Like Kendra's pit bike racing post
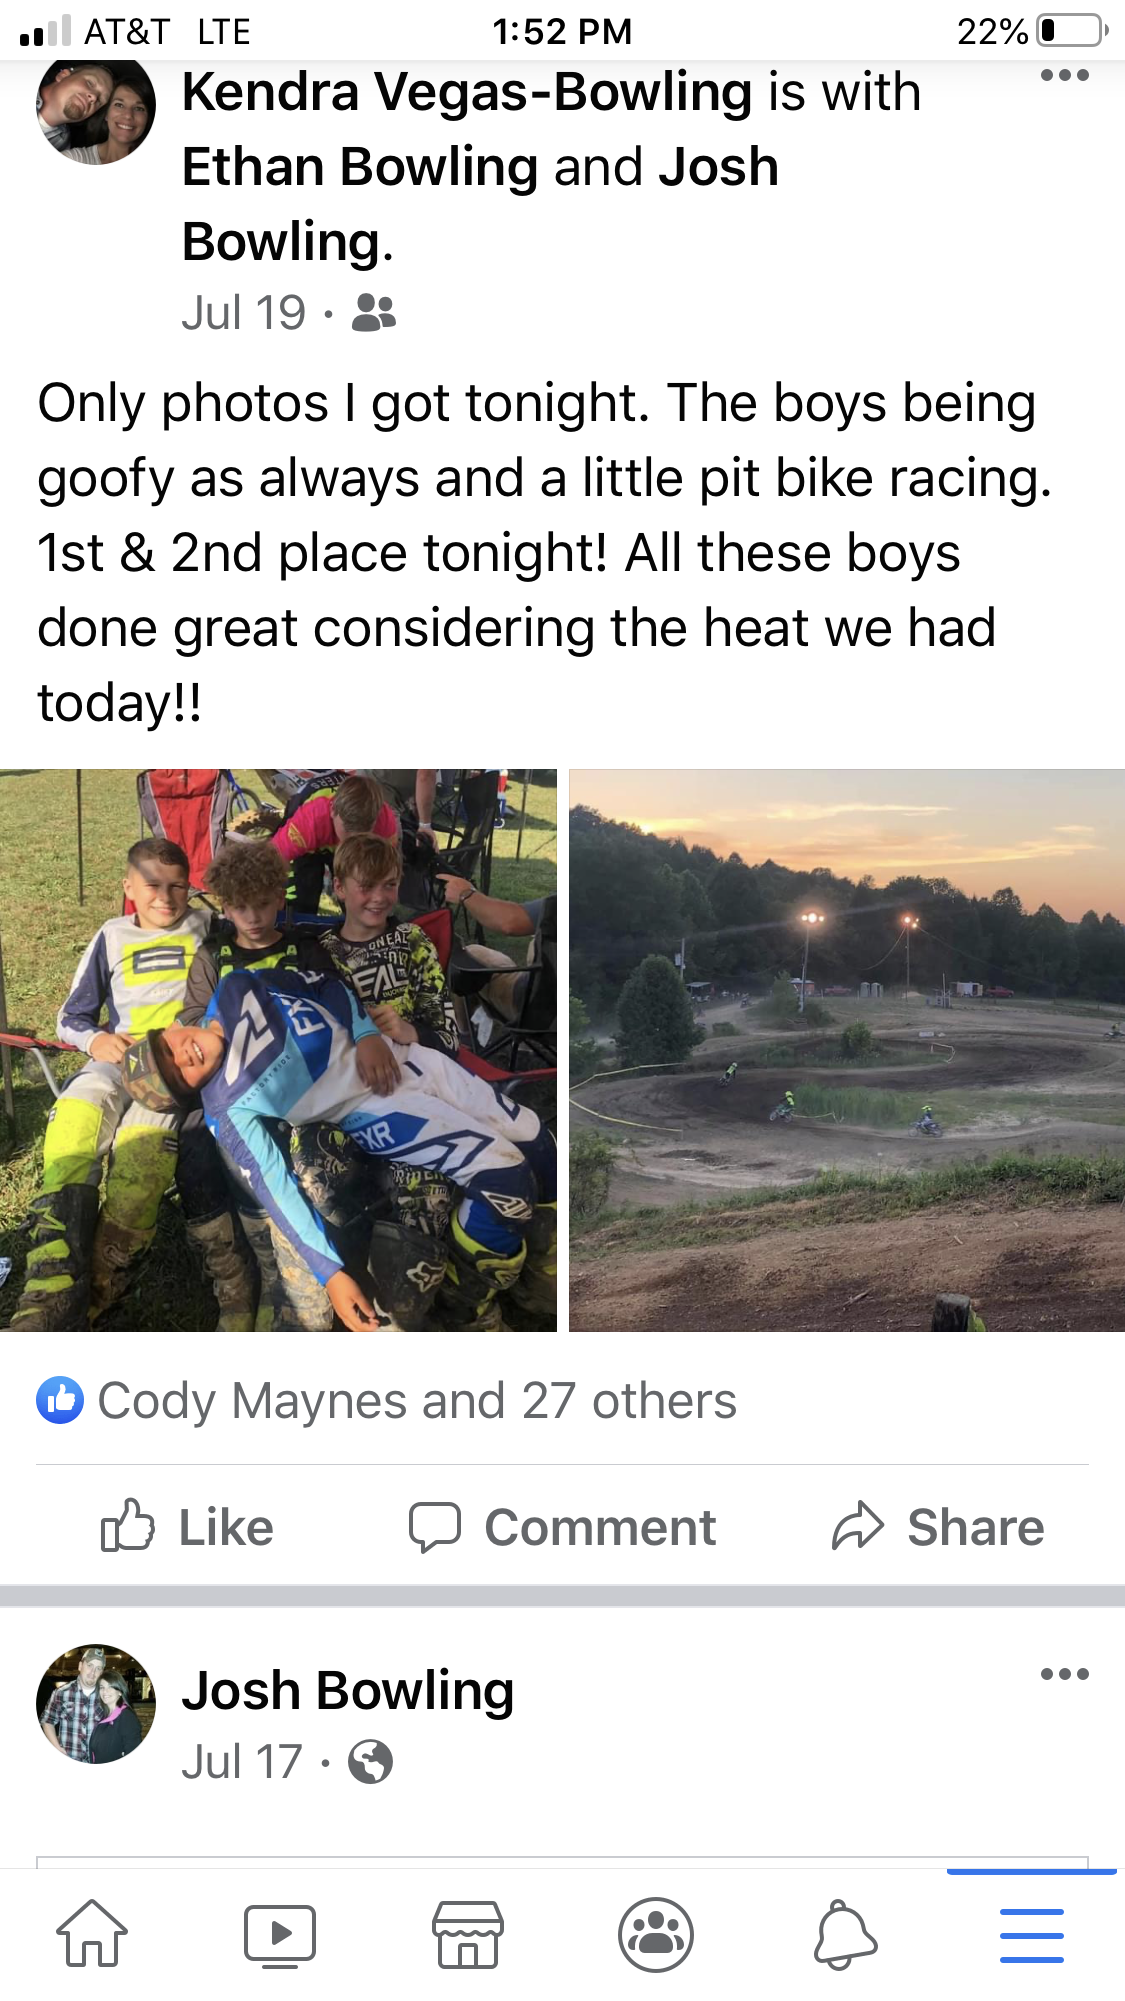Image resolution: width=1125 pixels, height=2001 pixels. (x=187, y=1527)
